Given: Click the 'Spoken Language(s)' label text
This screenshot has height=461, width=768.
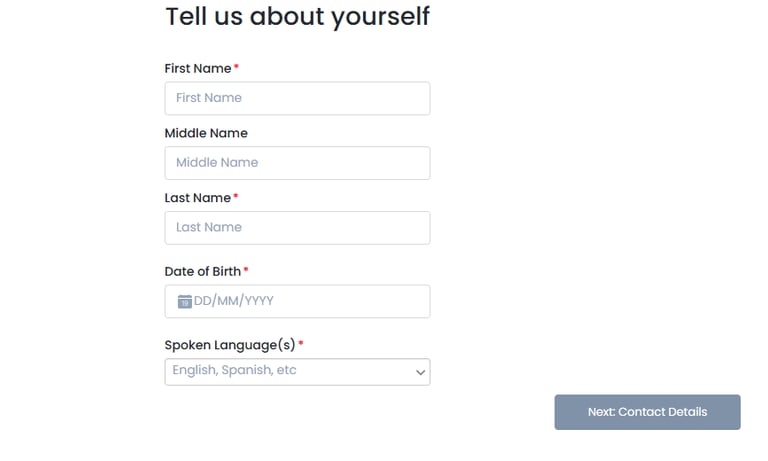Looking at the screenshot, I should coord(229,345).
